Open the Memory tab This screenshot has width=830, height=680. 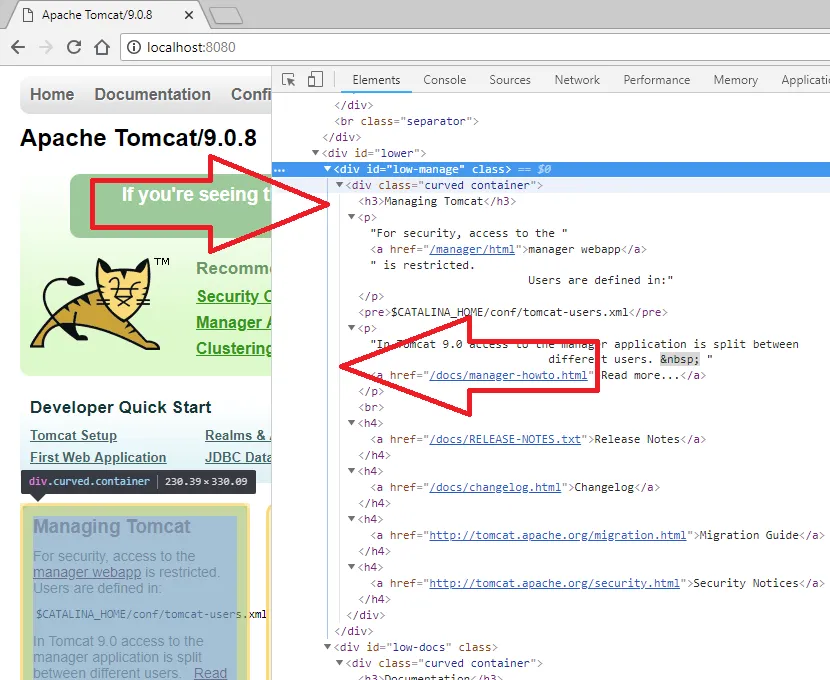click(x=735, y=80)
